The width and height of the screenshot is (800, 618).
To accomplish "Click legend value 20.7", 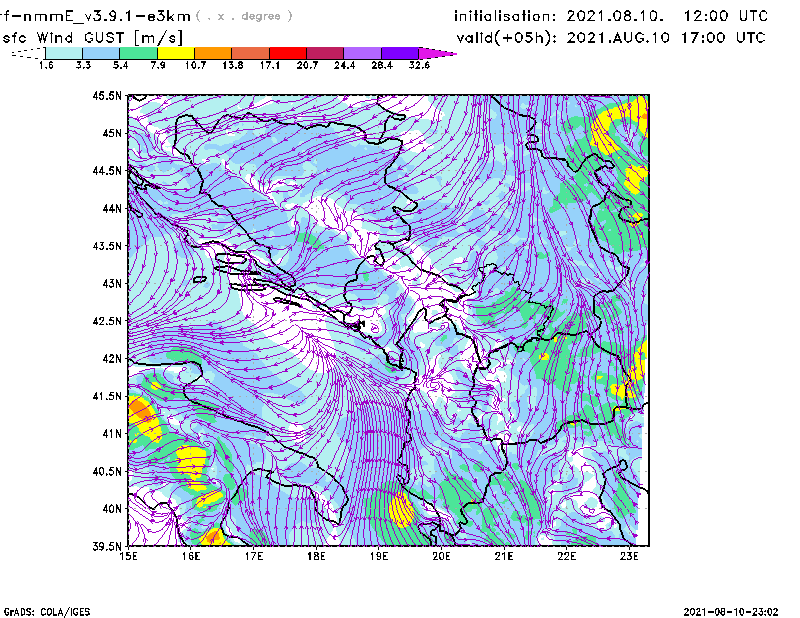I will pyautogui.click(x=307, y=65).
